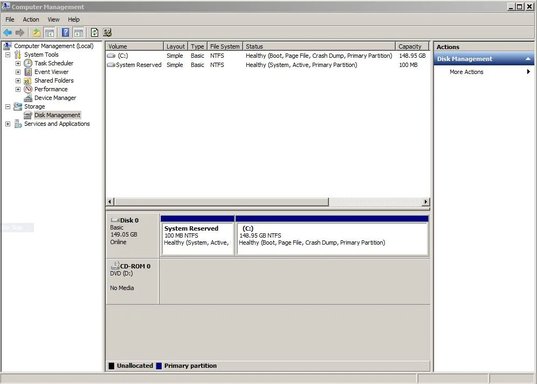Click the Task Scheduler clock icon
The height and width of the screenshot is (384, 537).
tap(28, 63)
